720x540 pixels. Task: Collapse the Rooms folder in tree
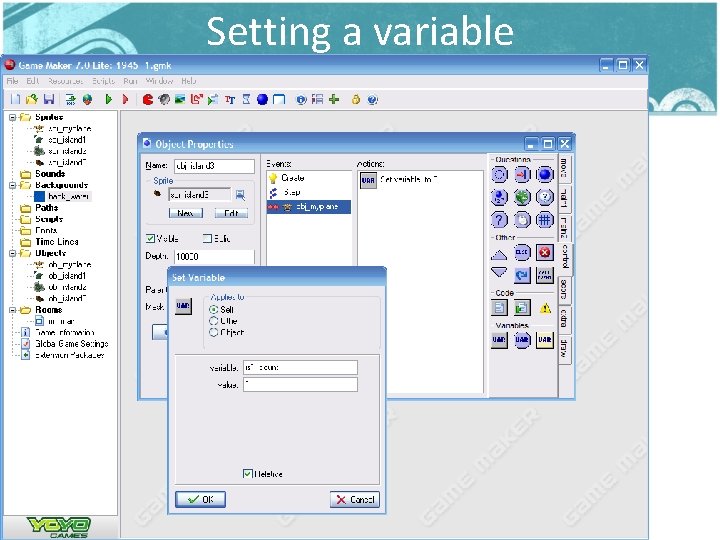click(13, 310)
